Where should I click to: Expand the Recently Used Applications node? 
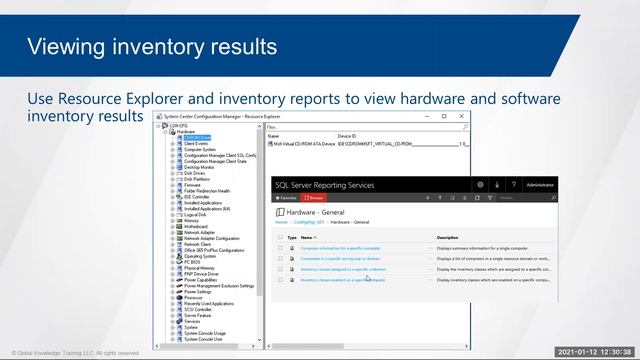(172, 304)
